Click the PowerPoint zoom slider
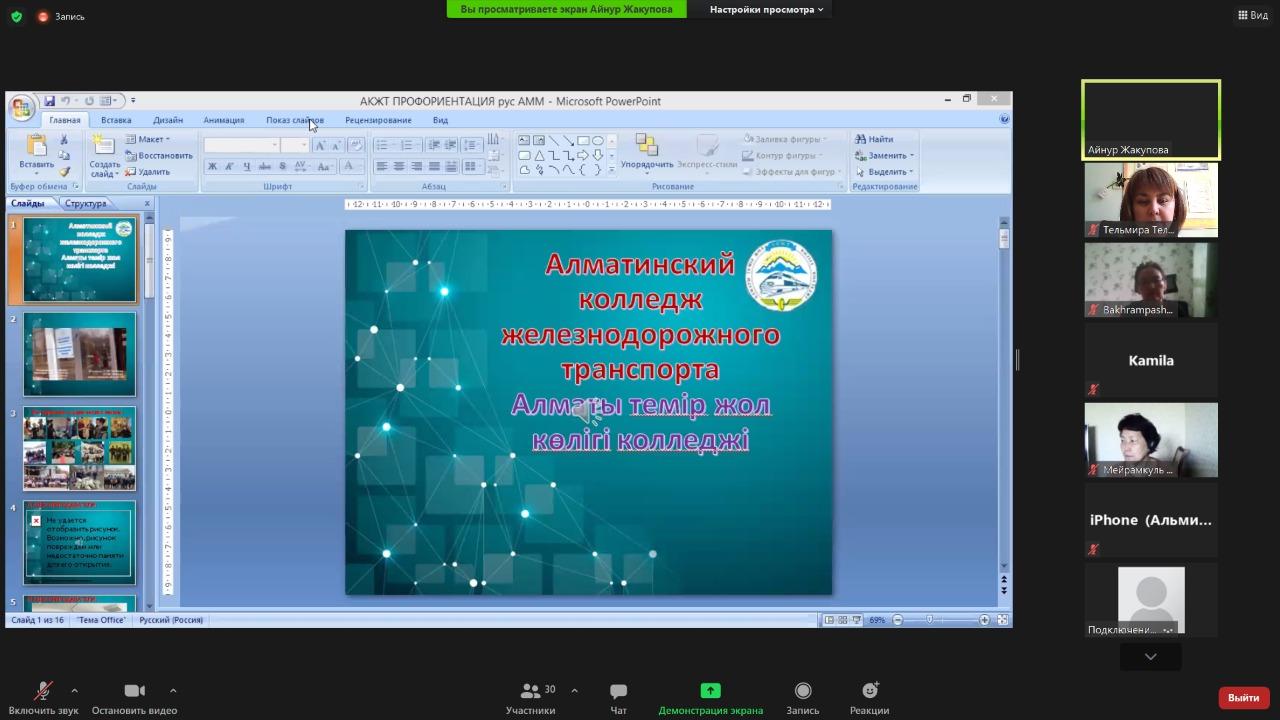1280x720 pixels. tap(930, 620)
